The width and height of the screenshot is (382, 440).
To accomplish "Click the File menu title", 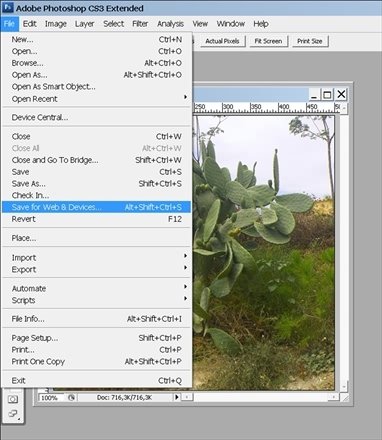I will click(x=9, y=24).
